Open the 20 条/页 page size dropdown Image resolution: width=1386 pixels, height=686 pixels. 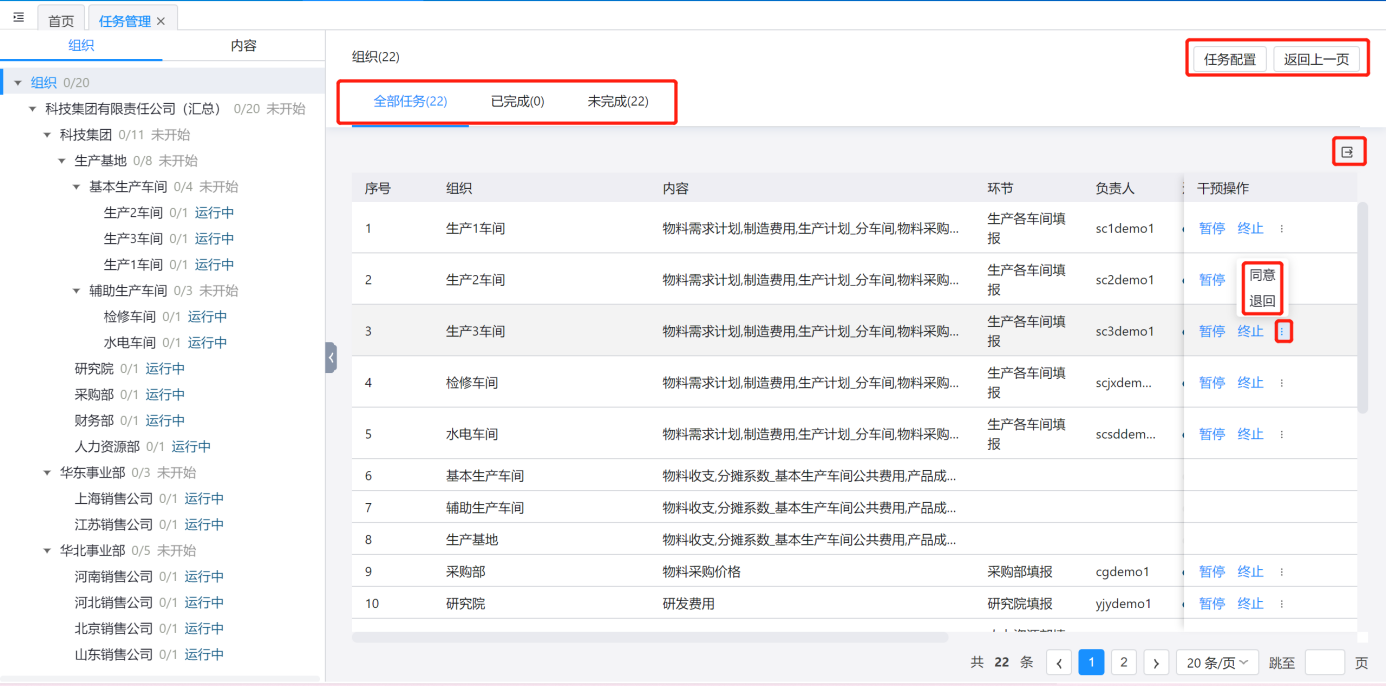(1217, 662)
